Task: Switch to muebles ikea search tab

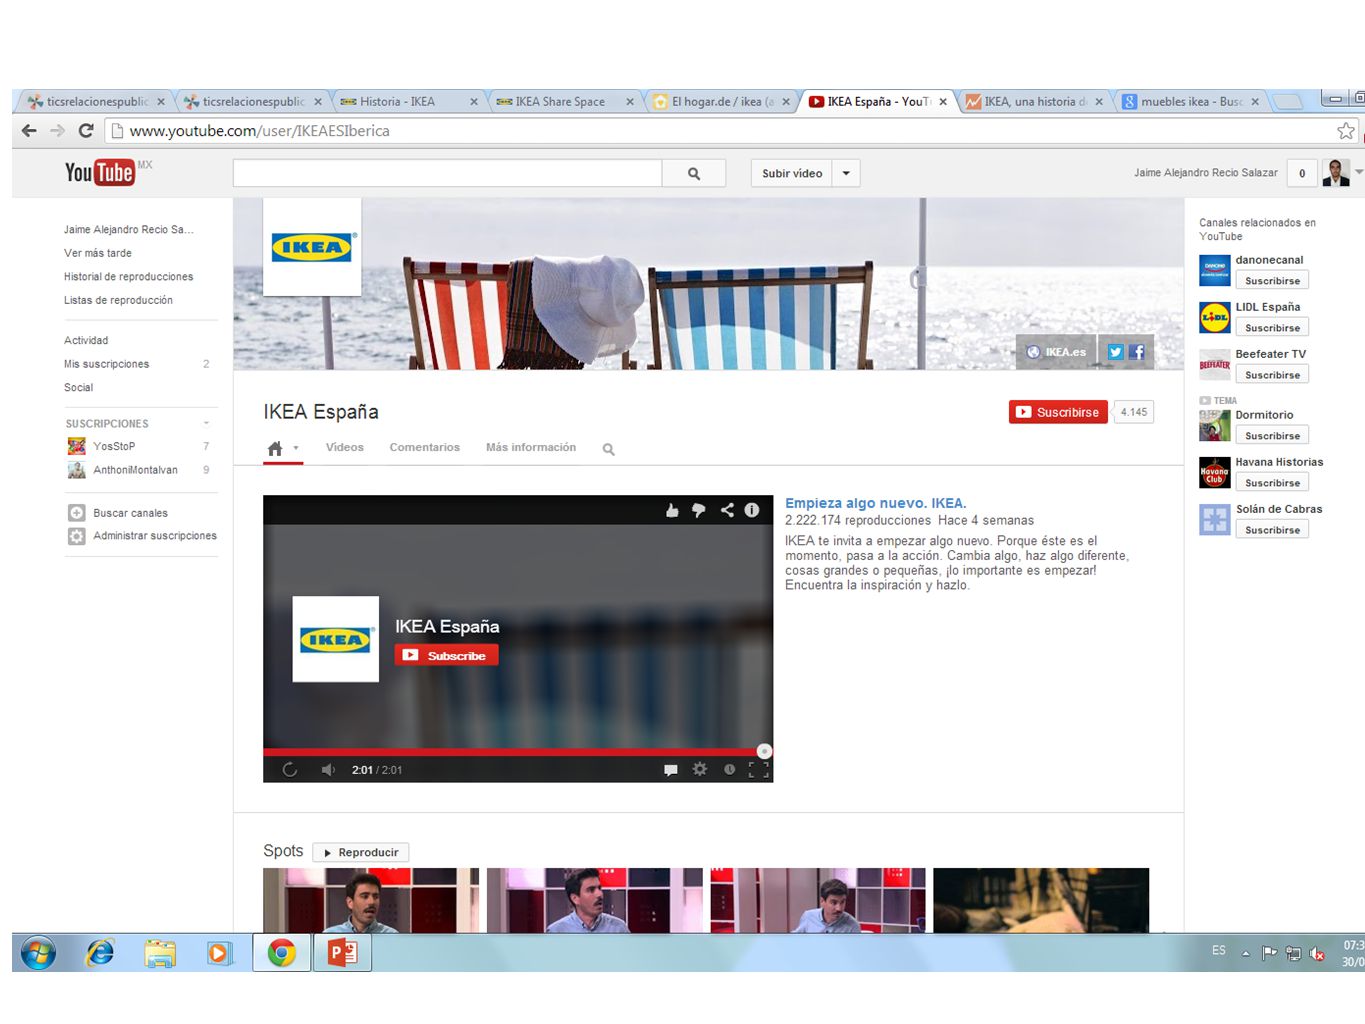Action: pyautogui.click(x=1189, y=101)
